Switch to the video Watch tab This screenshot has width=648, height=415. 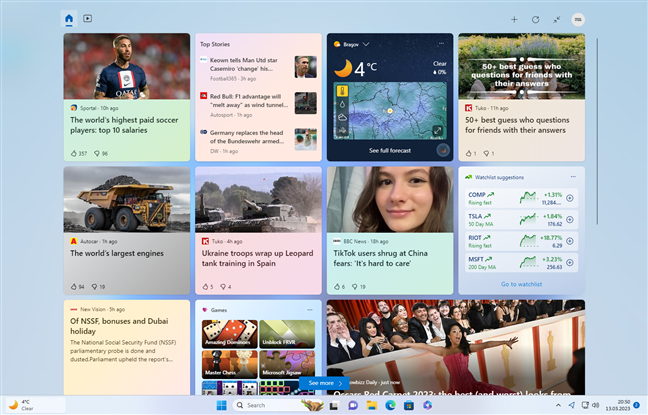coord(88,18)
